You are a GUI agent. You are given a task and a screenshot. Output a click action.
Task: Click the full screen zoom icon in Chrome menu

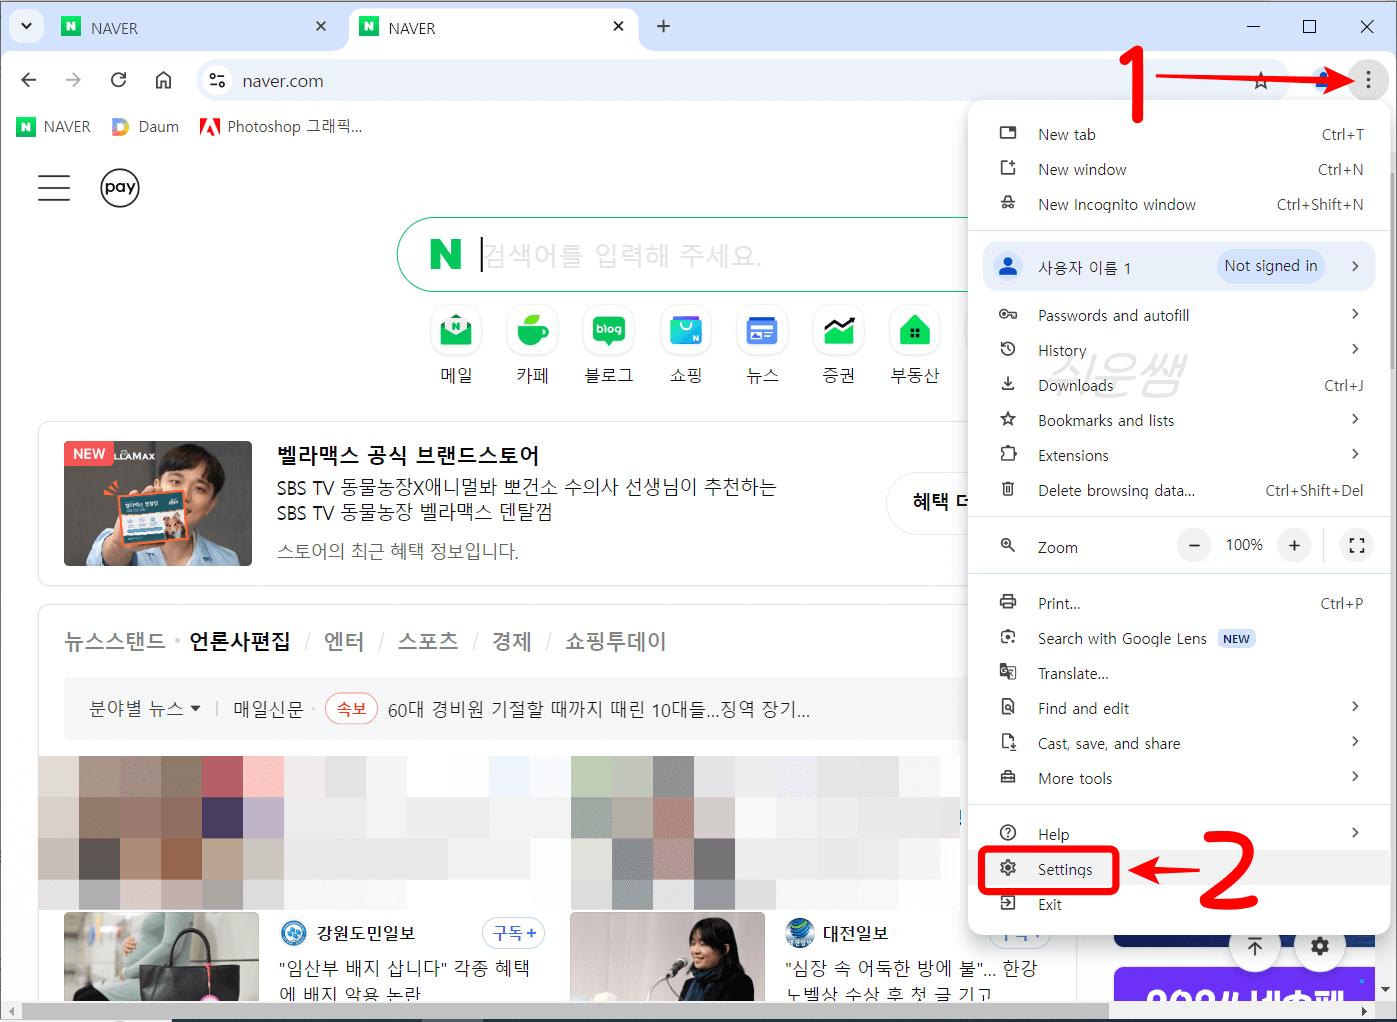1356,545
